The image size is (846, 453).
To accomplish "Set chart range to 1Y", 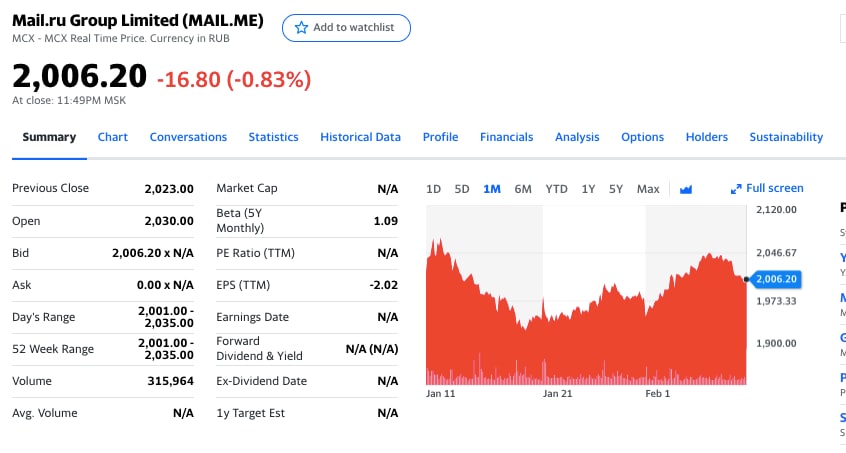I will click(x=588, y=189).
